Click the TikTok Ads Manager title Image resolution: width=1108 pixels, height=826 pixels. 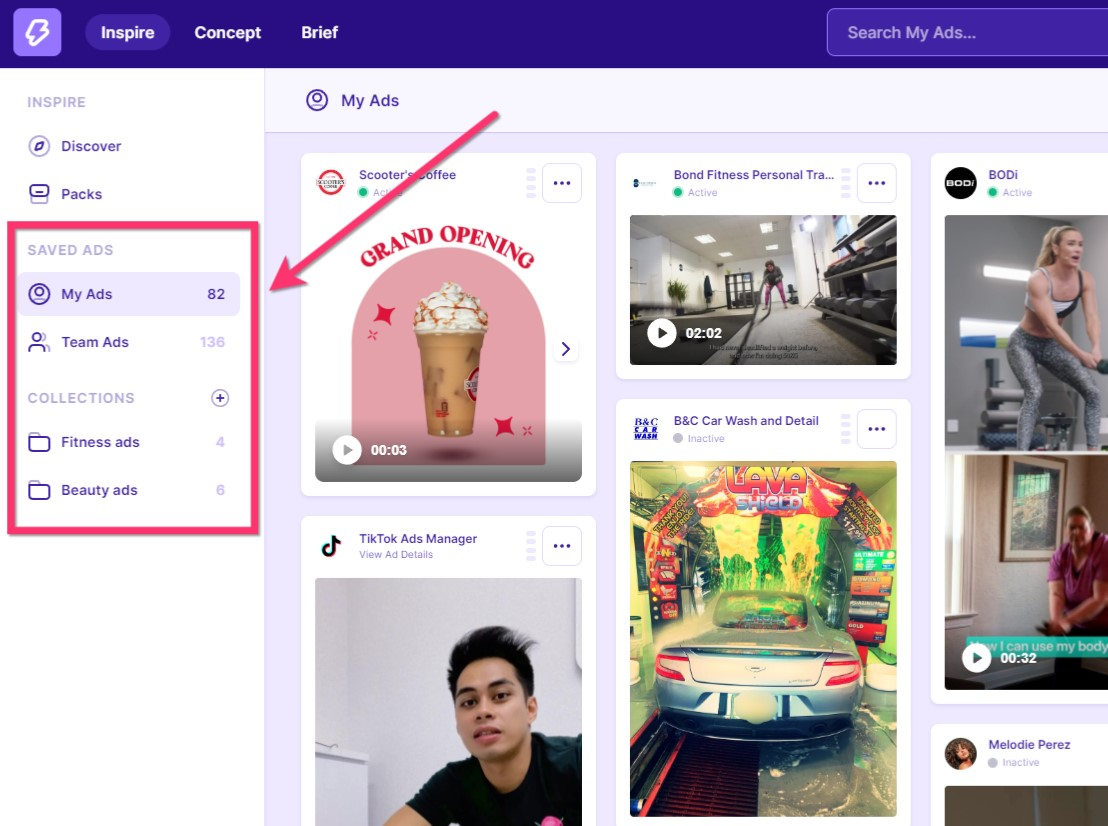[x=418, y=538]
